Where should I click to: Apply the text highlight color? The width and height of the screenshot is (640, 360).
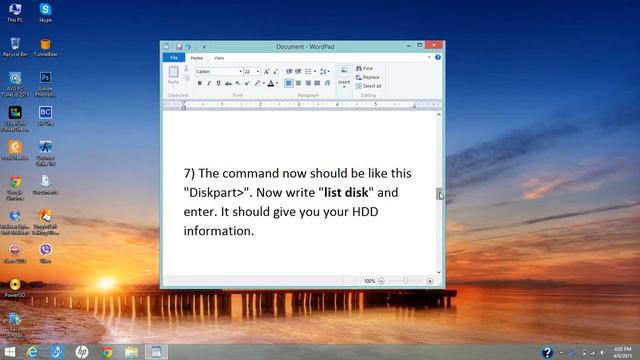(257, 83)
